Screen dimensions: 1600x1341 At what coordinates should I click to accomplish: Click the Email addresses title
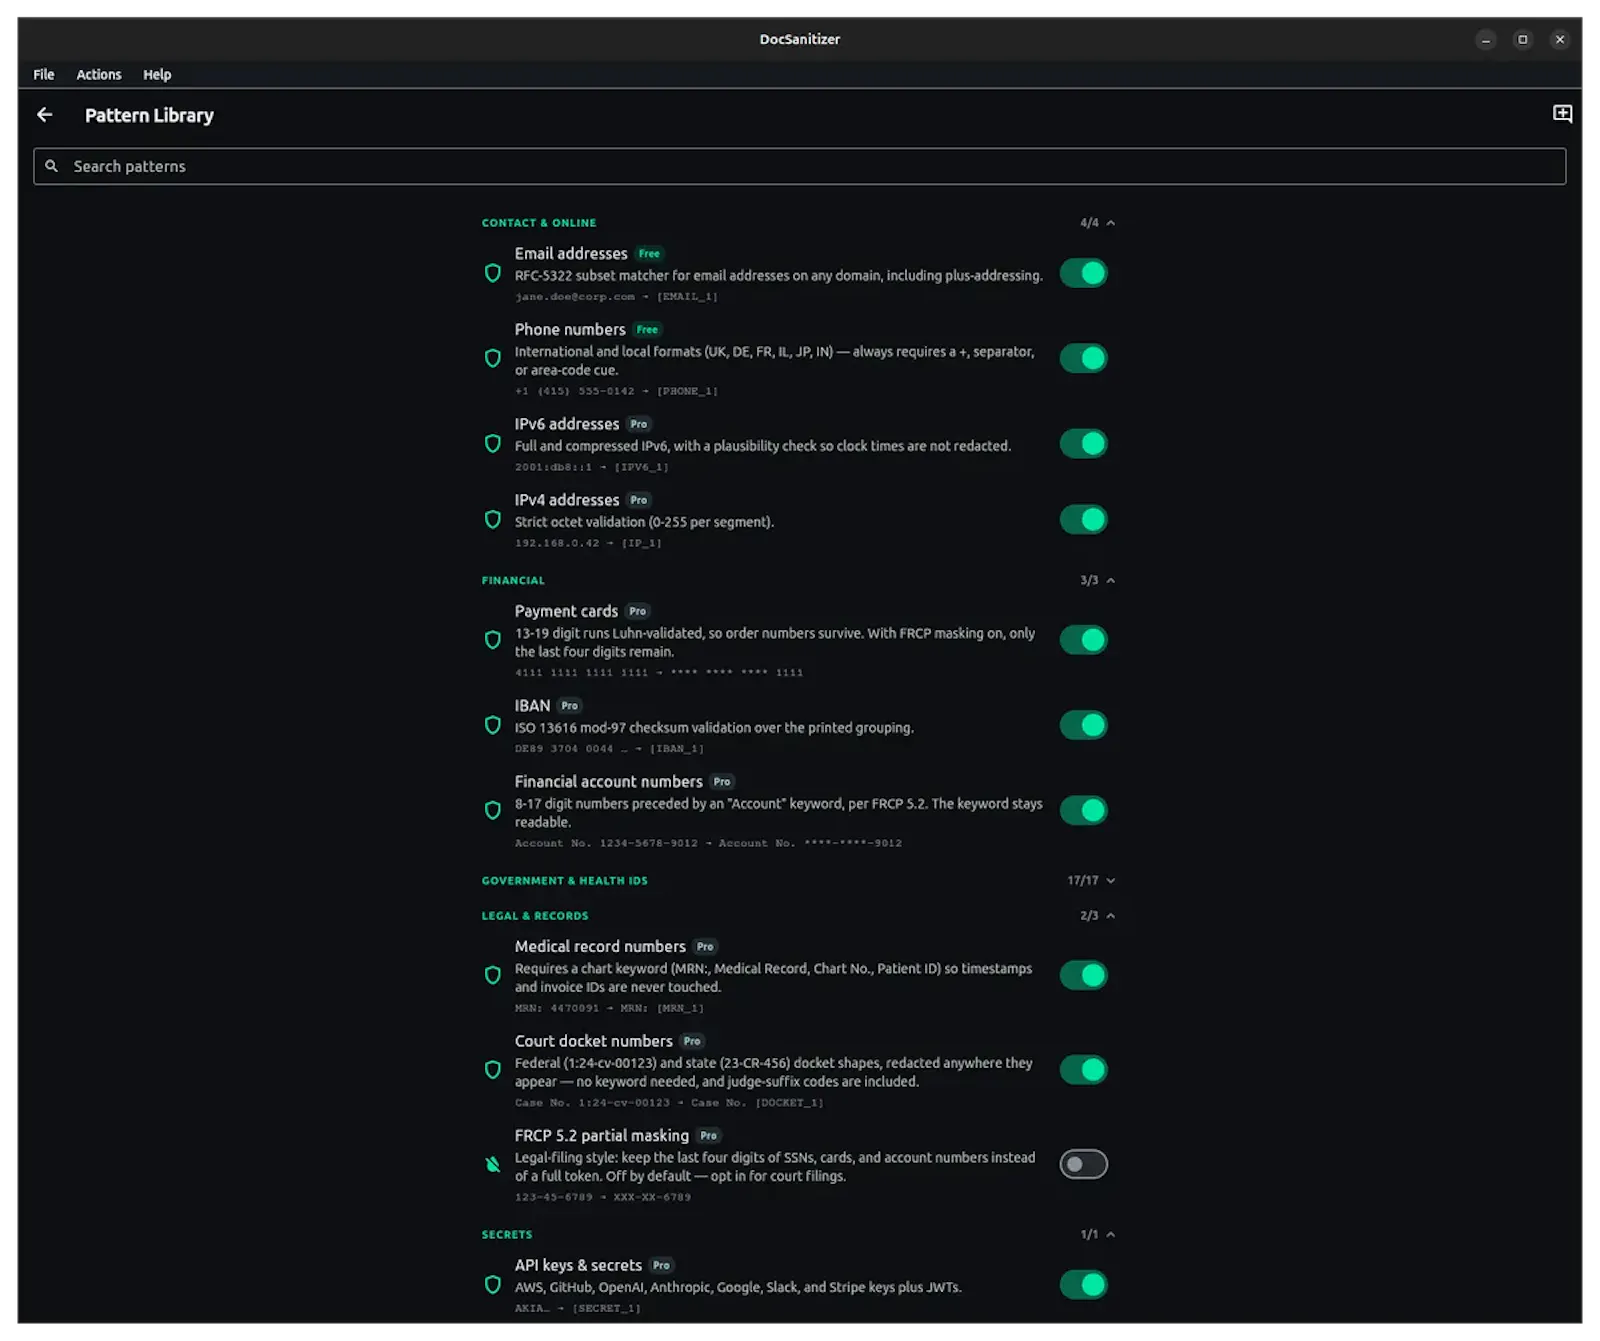tap(571, 254)
